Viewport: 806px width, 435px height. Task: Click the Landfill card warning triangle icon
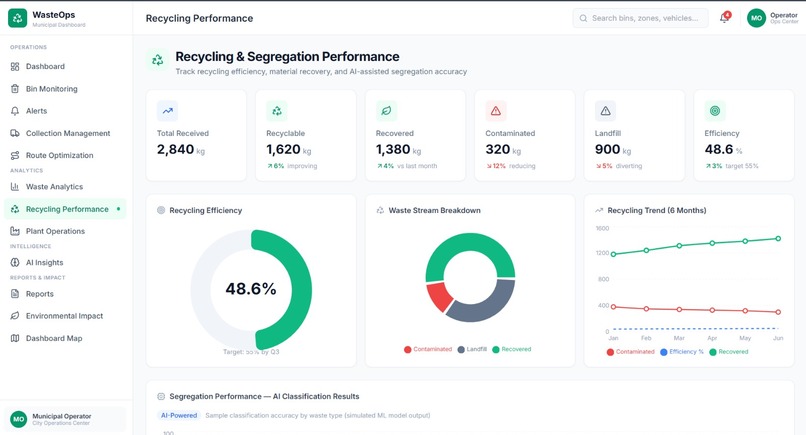(x=605, y=111)
